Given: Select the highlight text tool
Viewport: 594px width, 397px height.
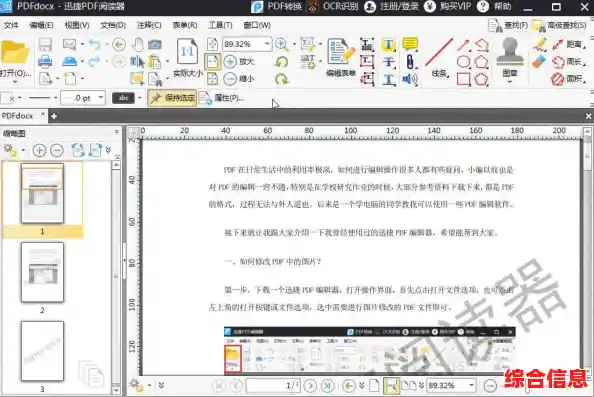Looking at the screenshot, I should [x=388, y=45].
